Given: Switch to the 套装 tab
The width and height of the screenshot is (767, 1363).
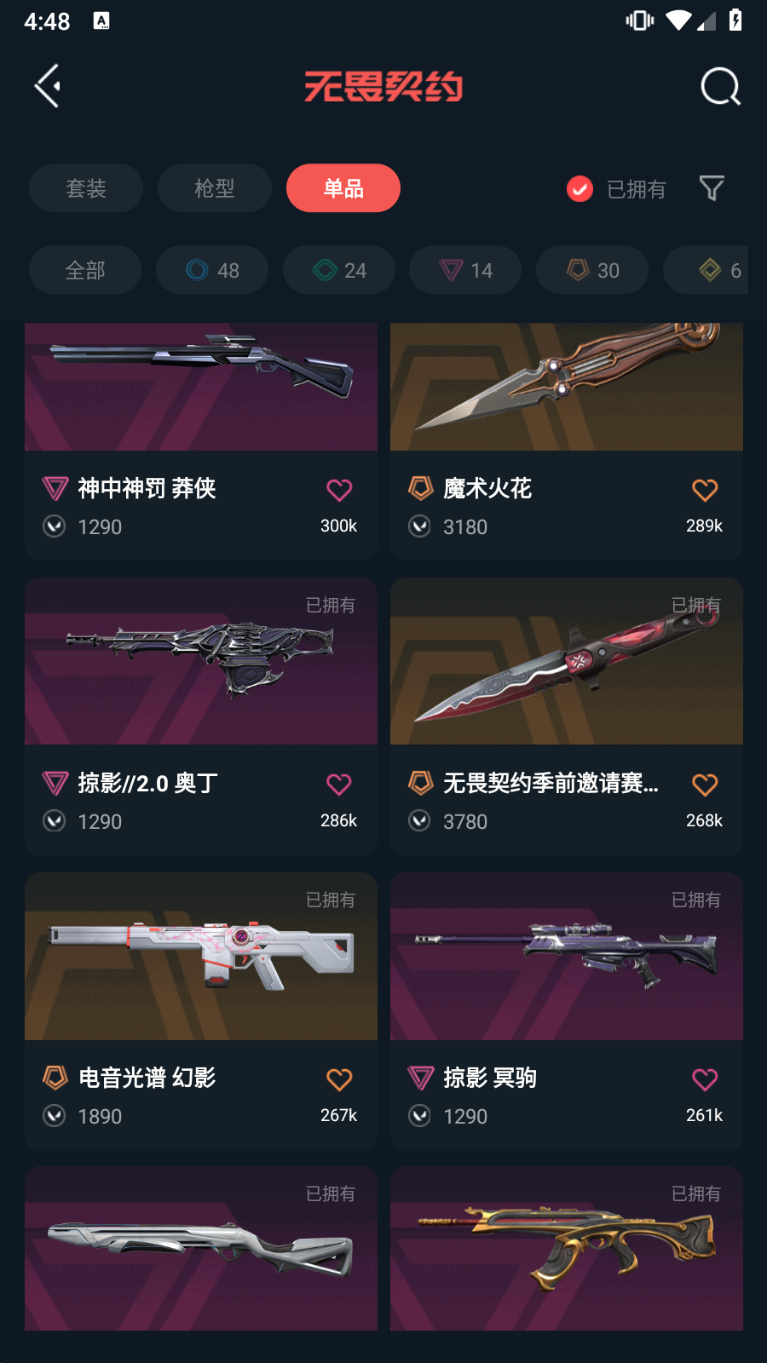Looking at the screenshot, I should [86, 188].
